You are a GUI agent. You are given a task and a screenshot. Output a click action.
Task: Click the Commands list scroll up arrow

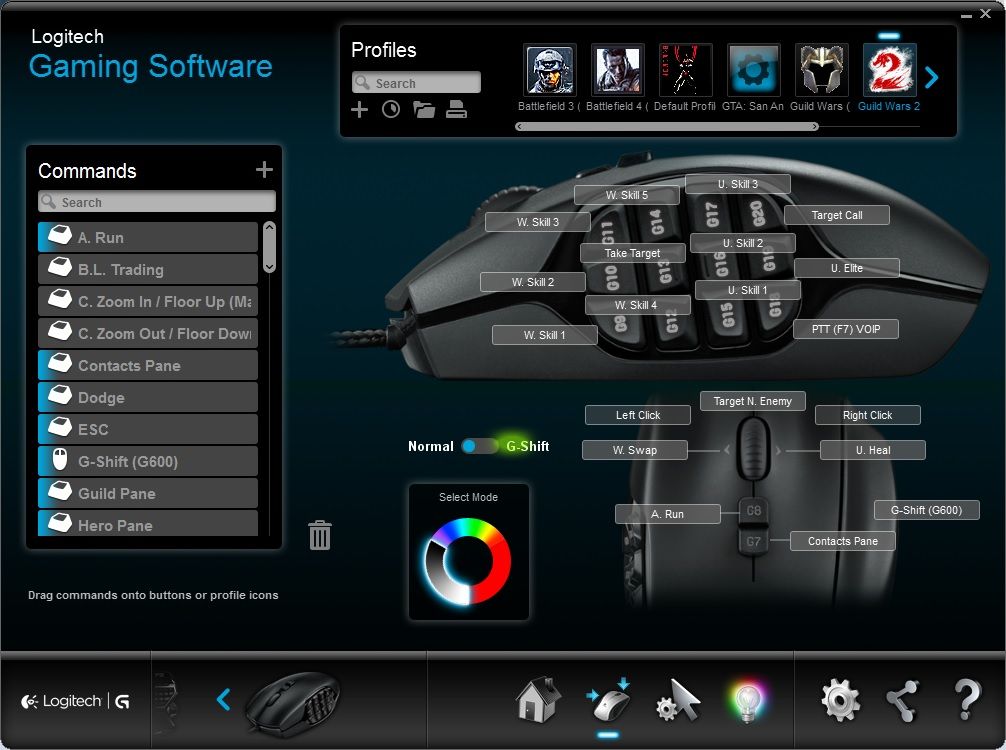coord(269,226)
